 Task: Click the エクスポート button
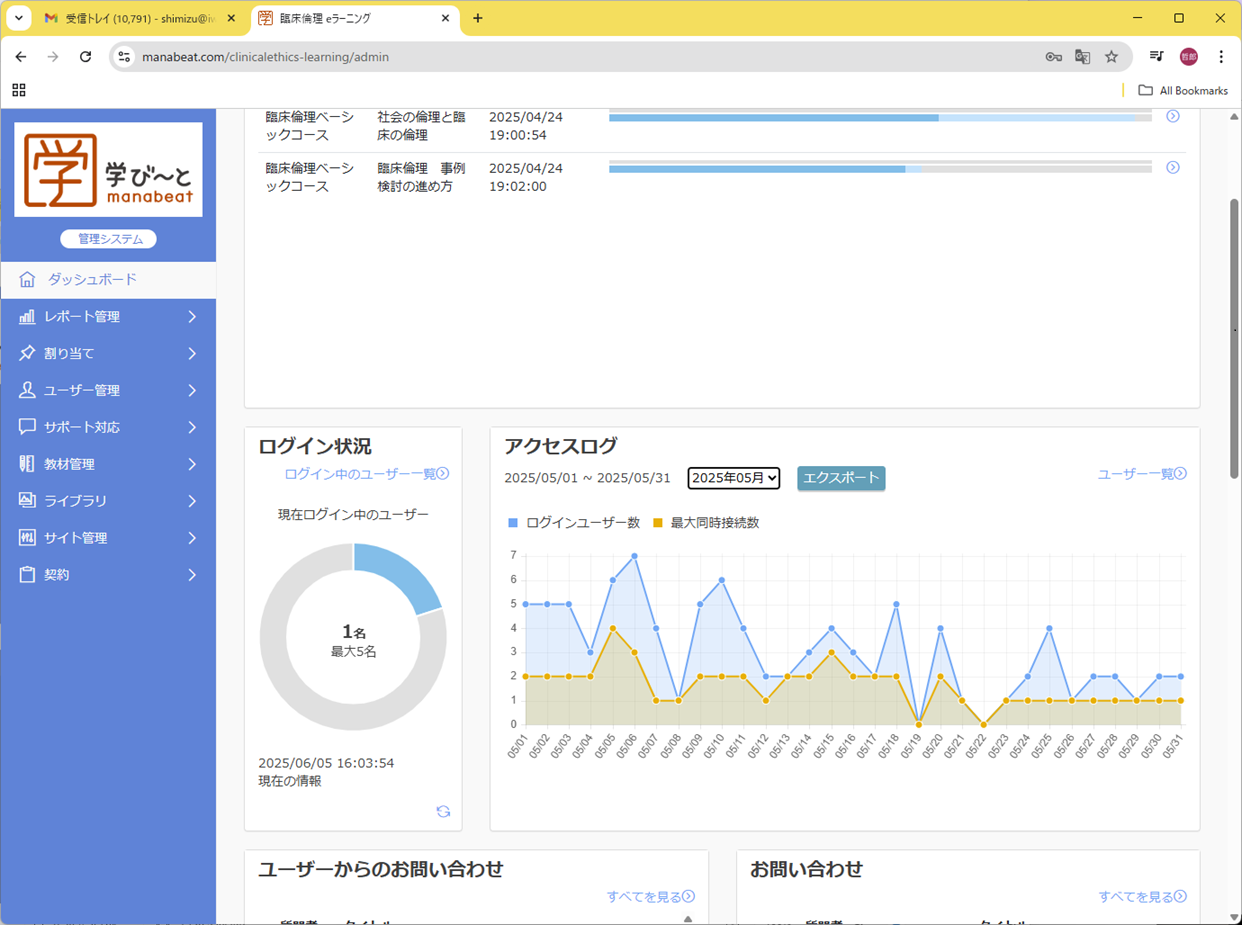[x=841, y=478]
